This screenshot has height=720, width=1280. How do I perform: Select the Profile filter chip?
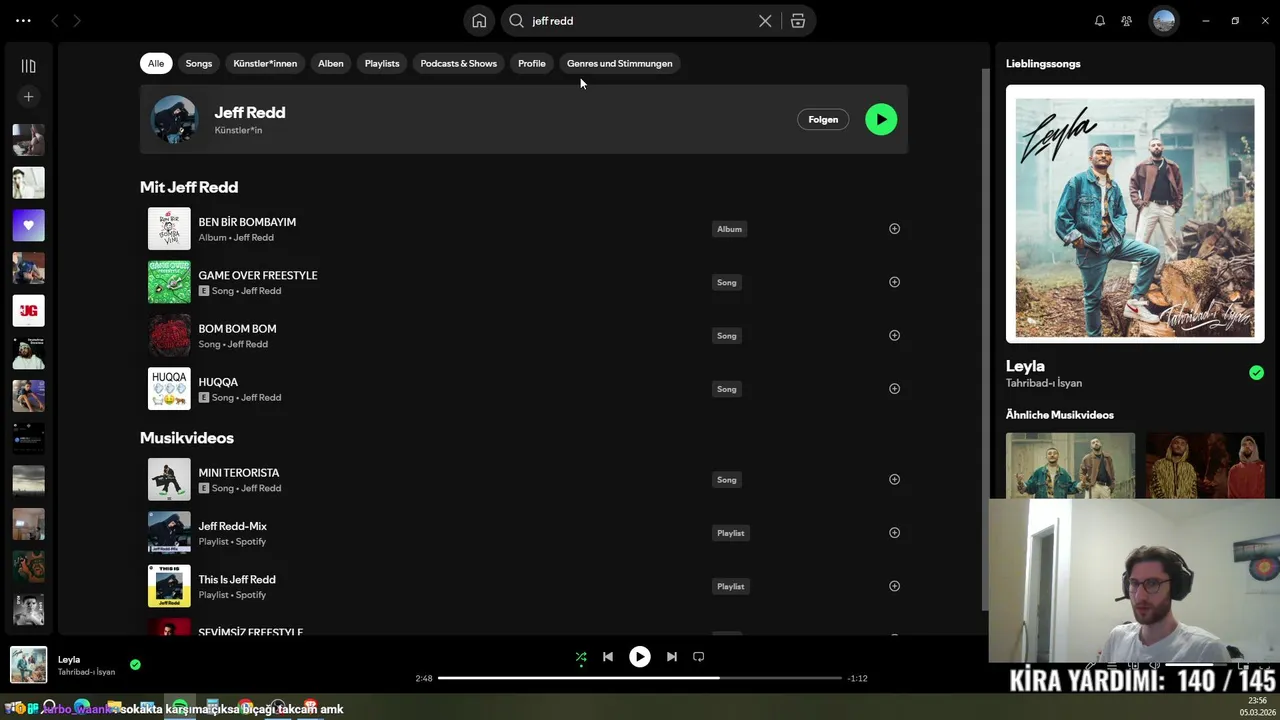532,63
